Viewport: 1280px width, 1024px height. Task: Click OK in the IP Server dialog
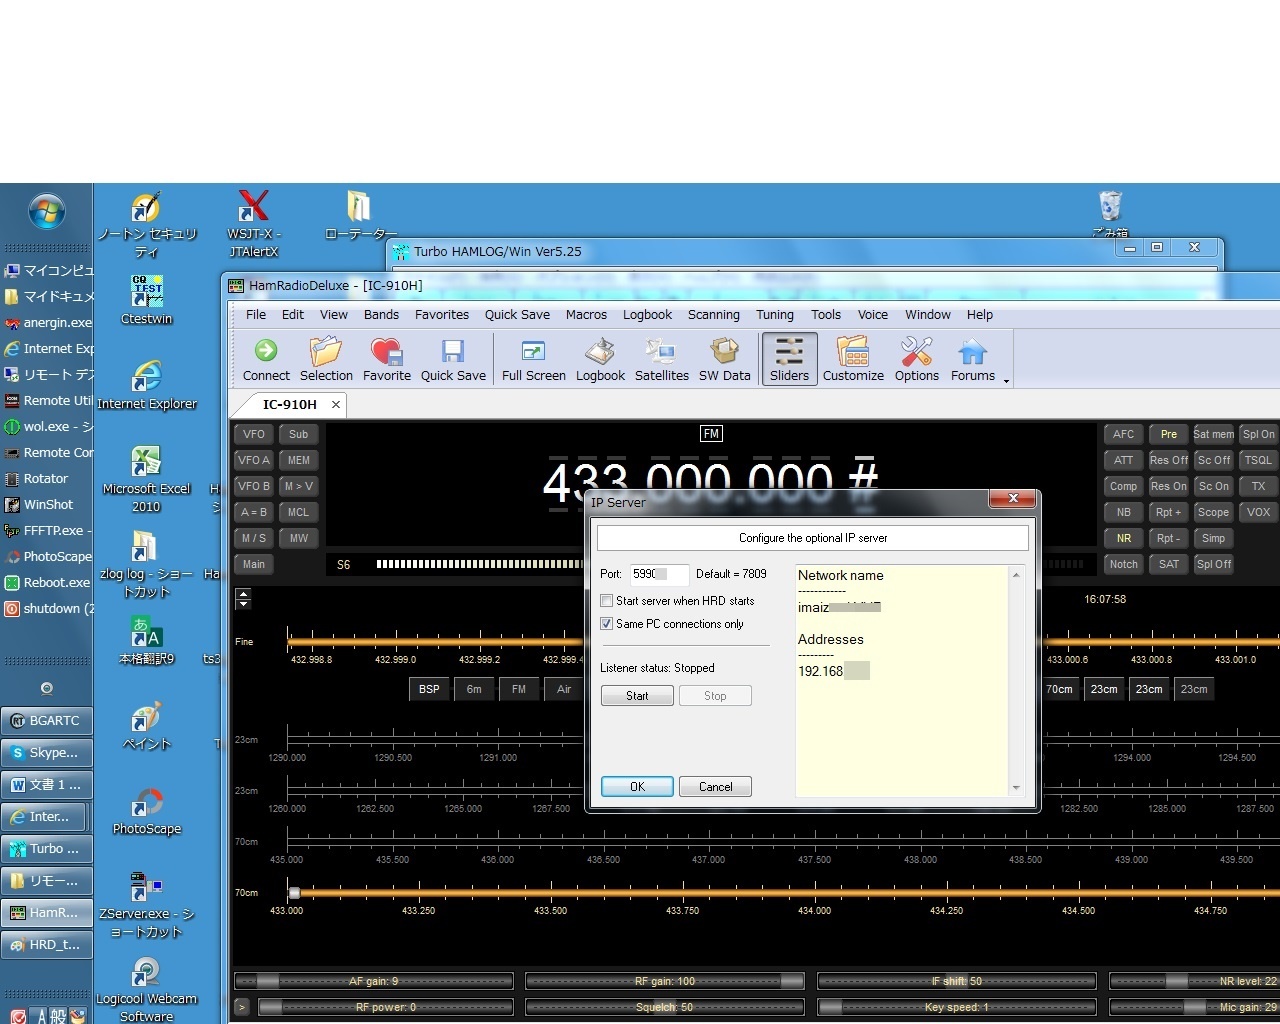click(x=637, y=787)
